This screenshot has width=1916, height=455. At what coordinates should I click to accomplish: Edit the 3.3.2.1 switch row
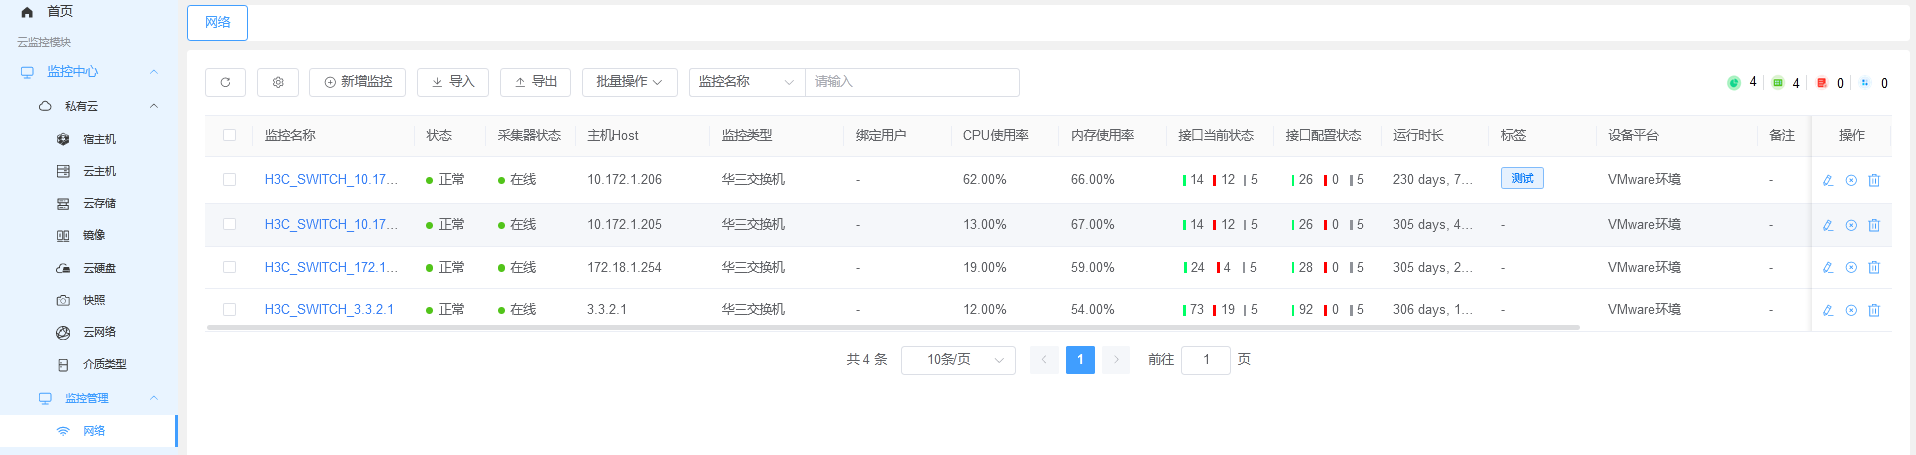pos(1828,310)
